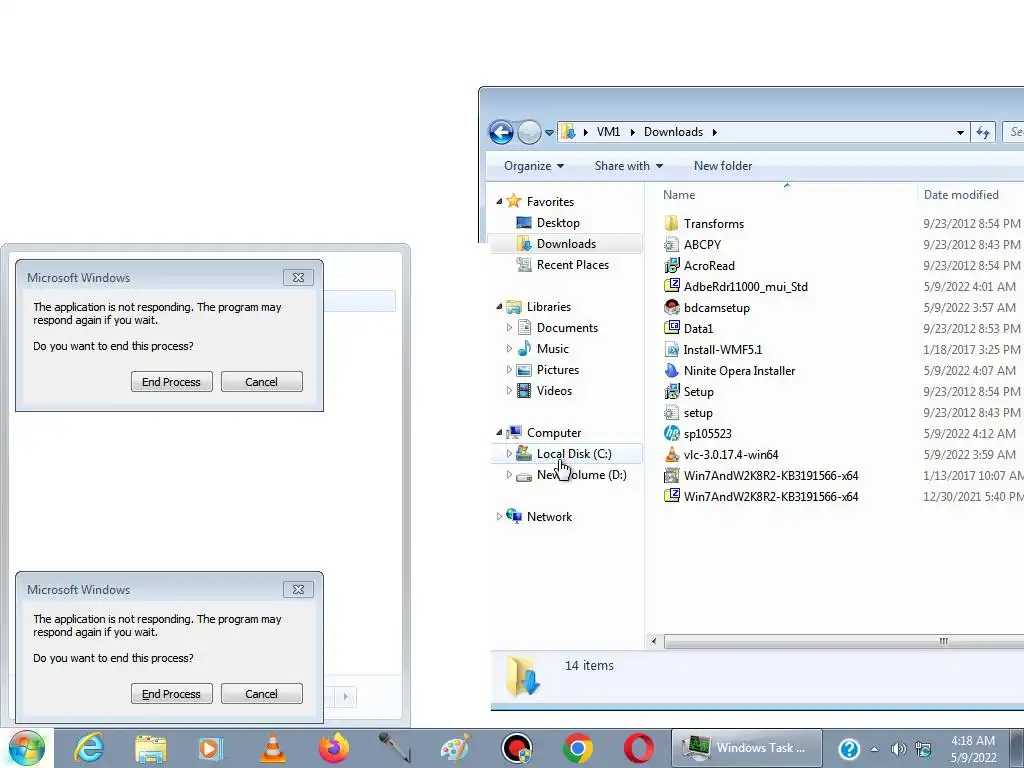Viewport: 1024px width, 768px height.
Task: Select Win7AndW2K8R2 file dated 1/13/2017
Action: pyautogui.click(x=771, y=475)
